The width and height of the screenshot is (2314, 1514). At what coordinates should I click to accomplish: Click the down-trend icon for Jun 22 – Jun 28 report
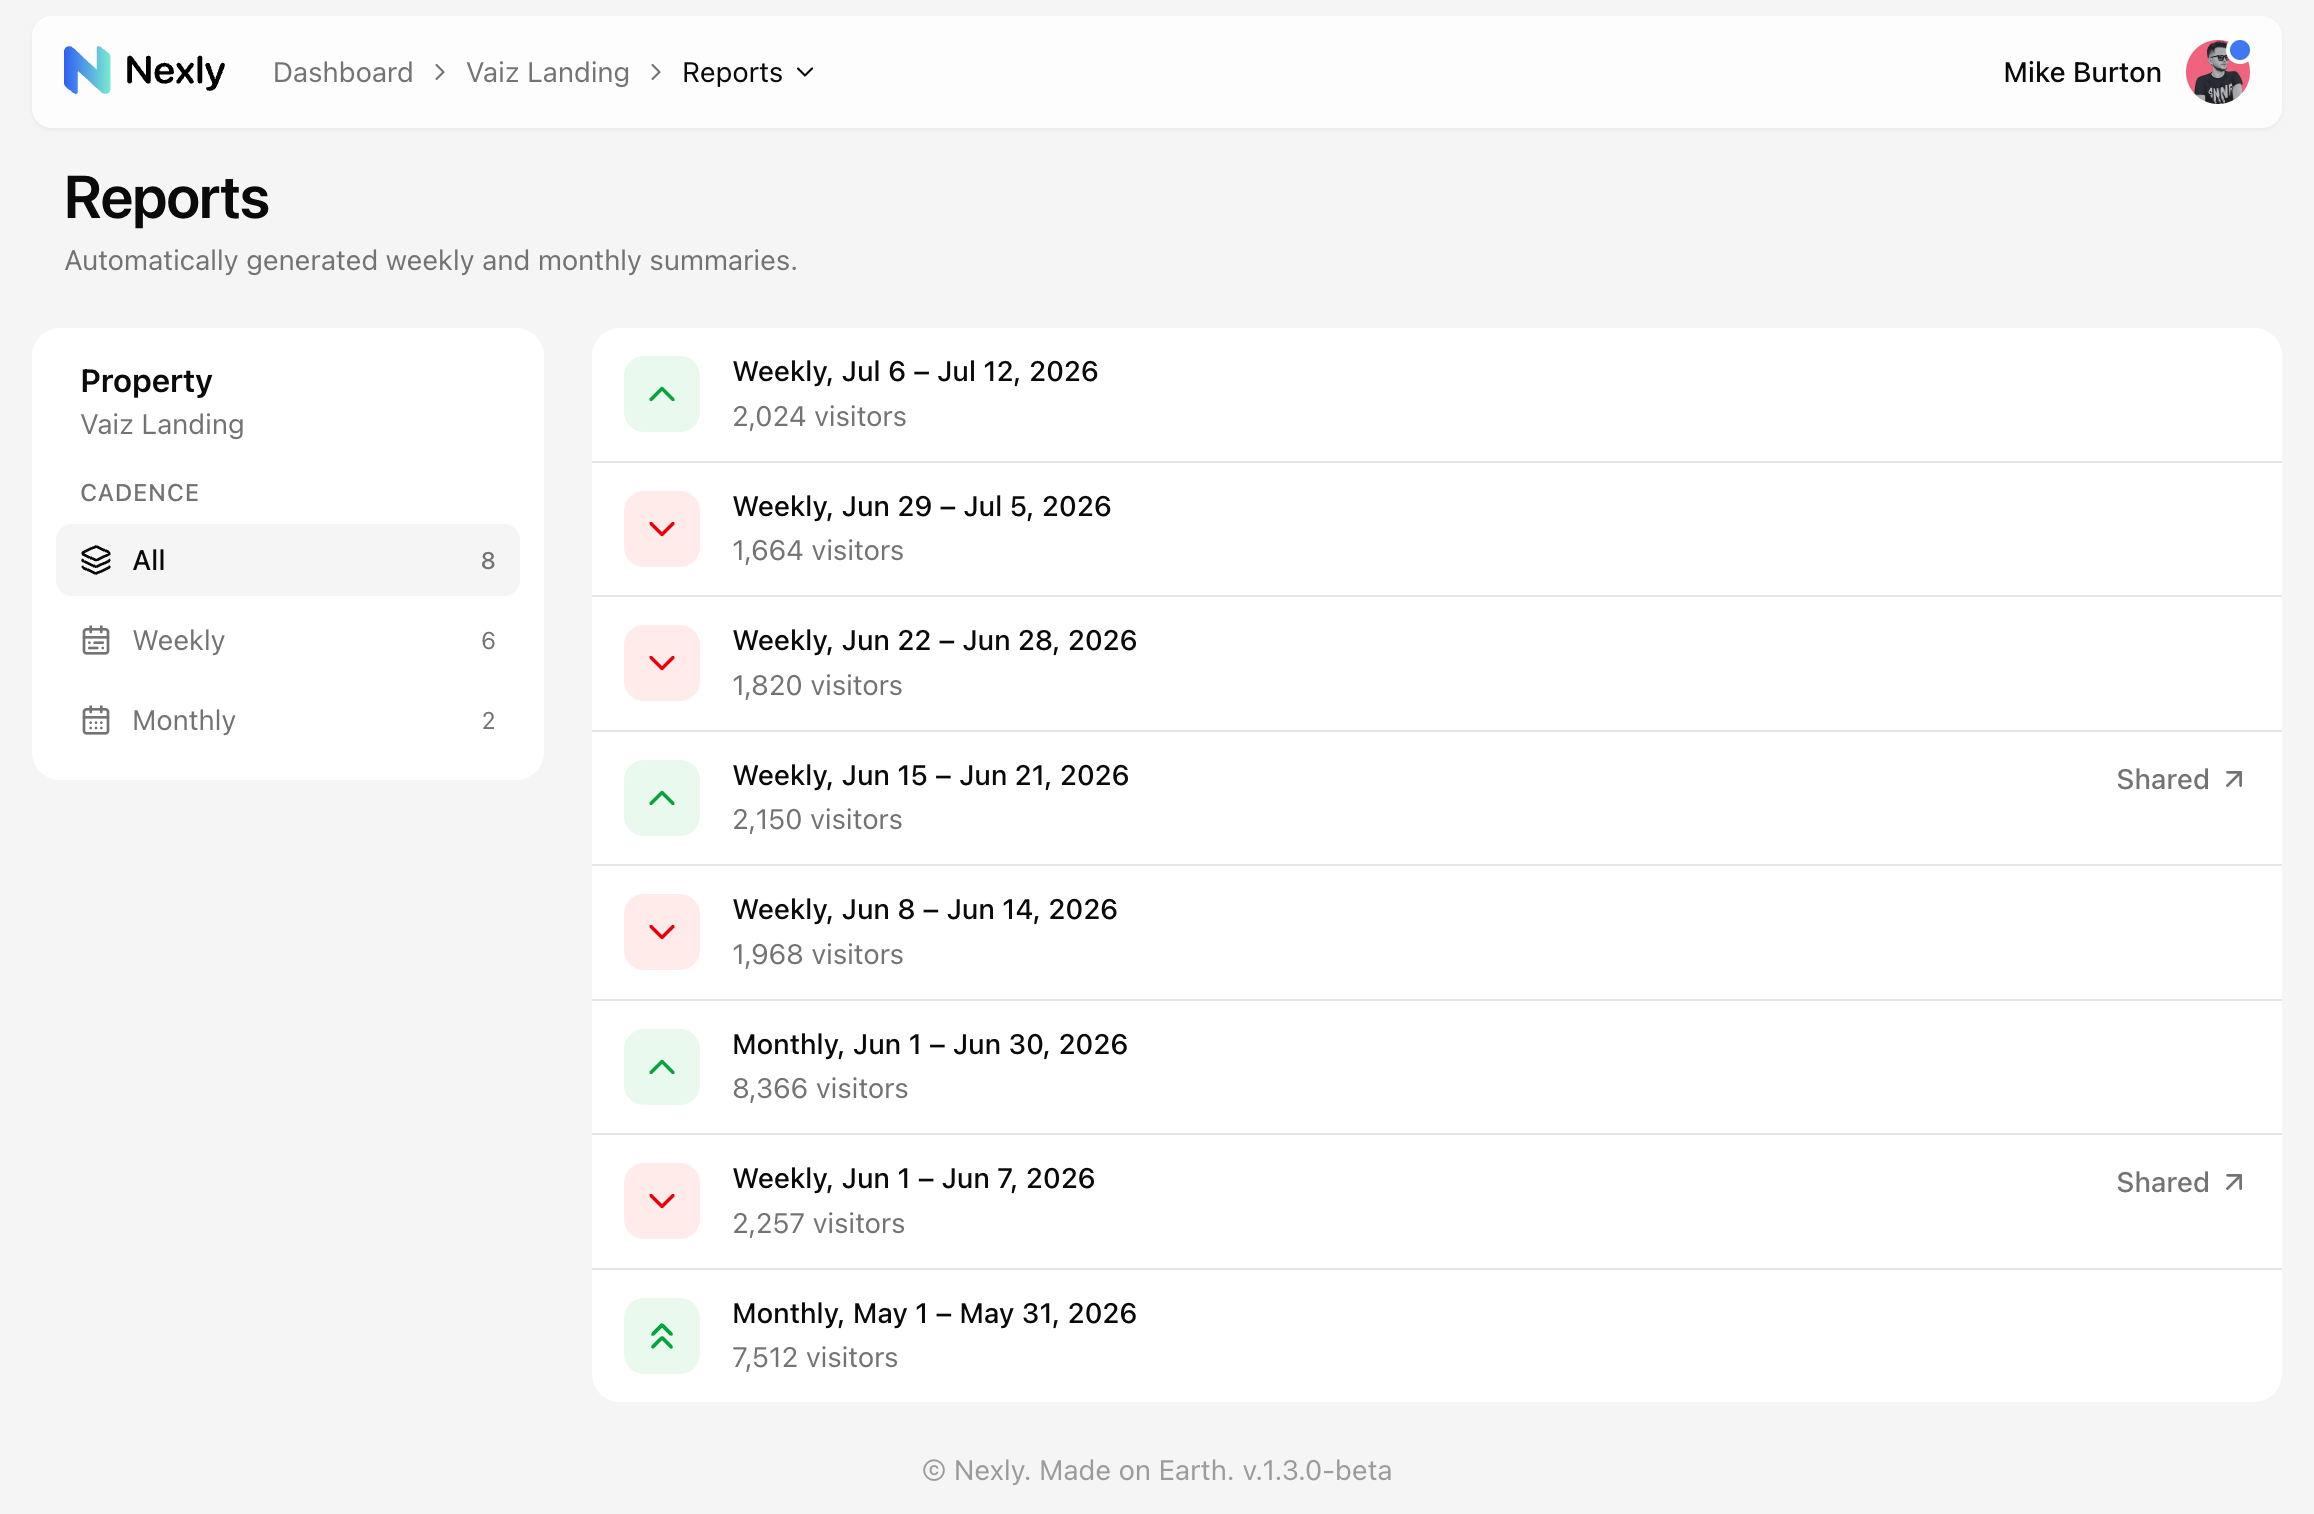(662, 663)
